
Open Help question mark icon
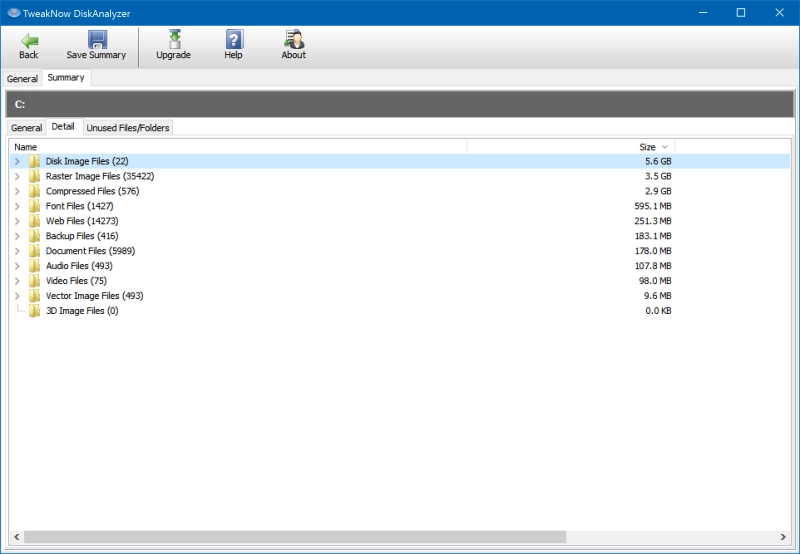click(x=234, y=39)
